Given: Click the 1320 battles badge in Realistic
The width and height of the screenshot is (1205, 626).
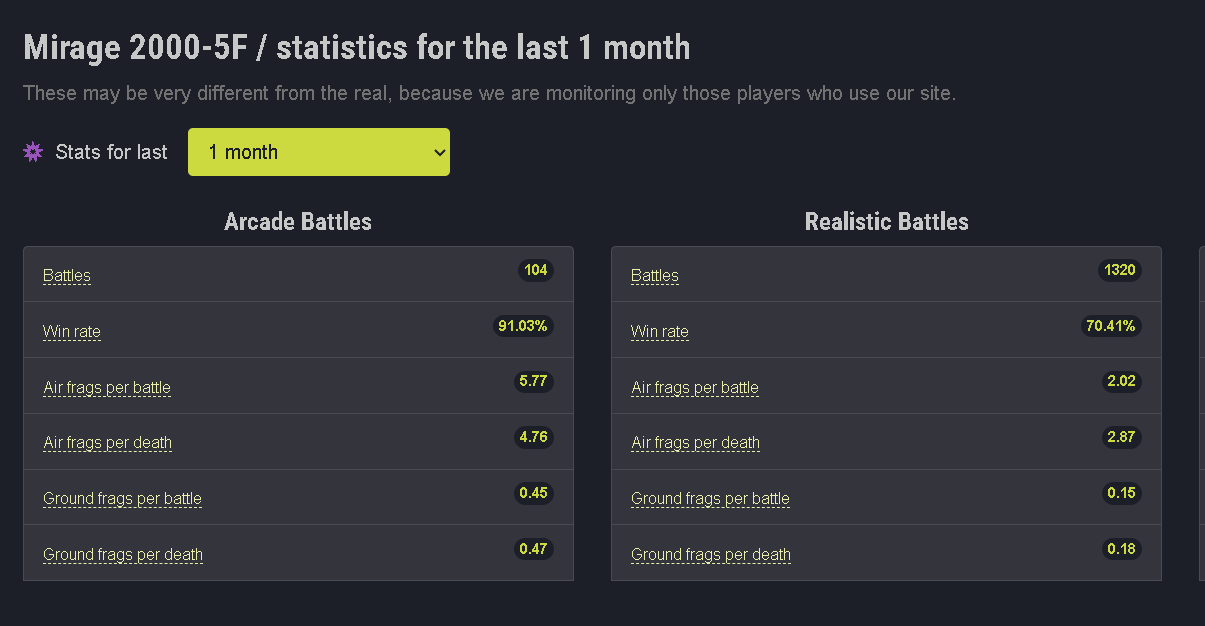Looking at the screenshot, I should (x=1120, y=270).
